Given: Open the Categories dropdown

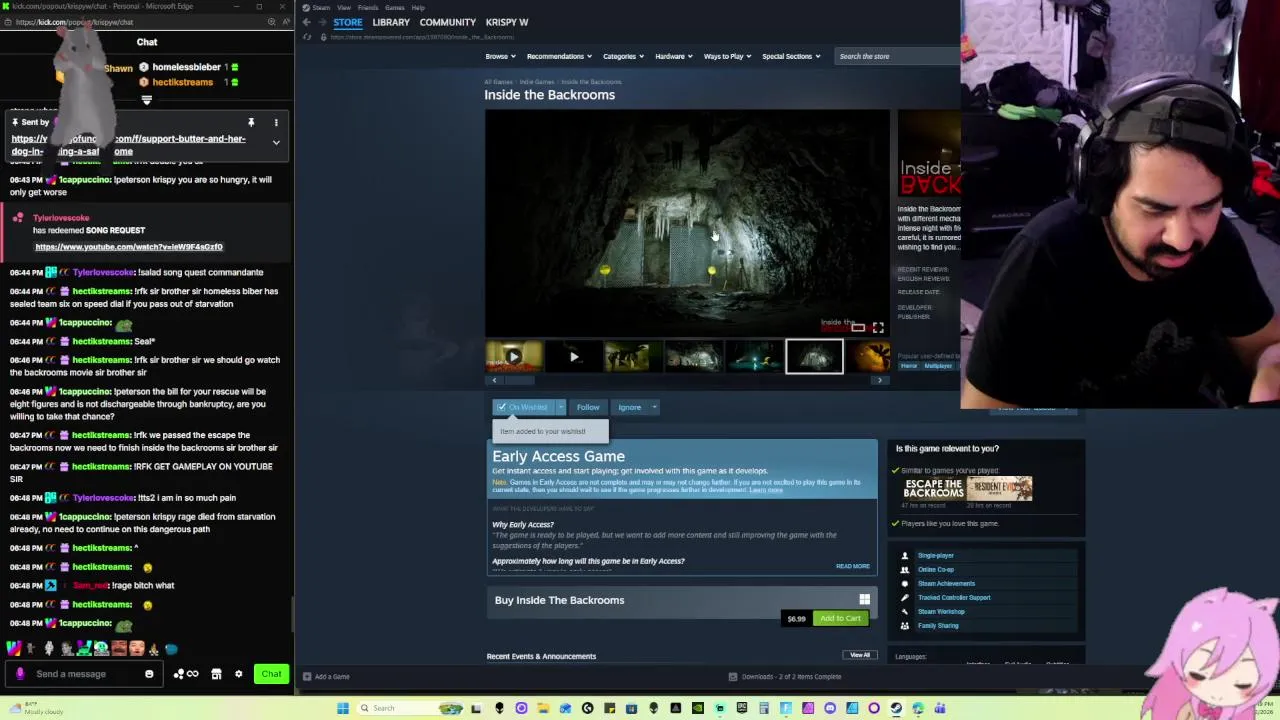Looking at the screenshot, I should tap(624, 56).
